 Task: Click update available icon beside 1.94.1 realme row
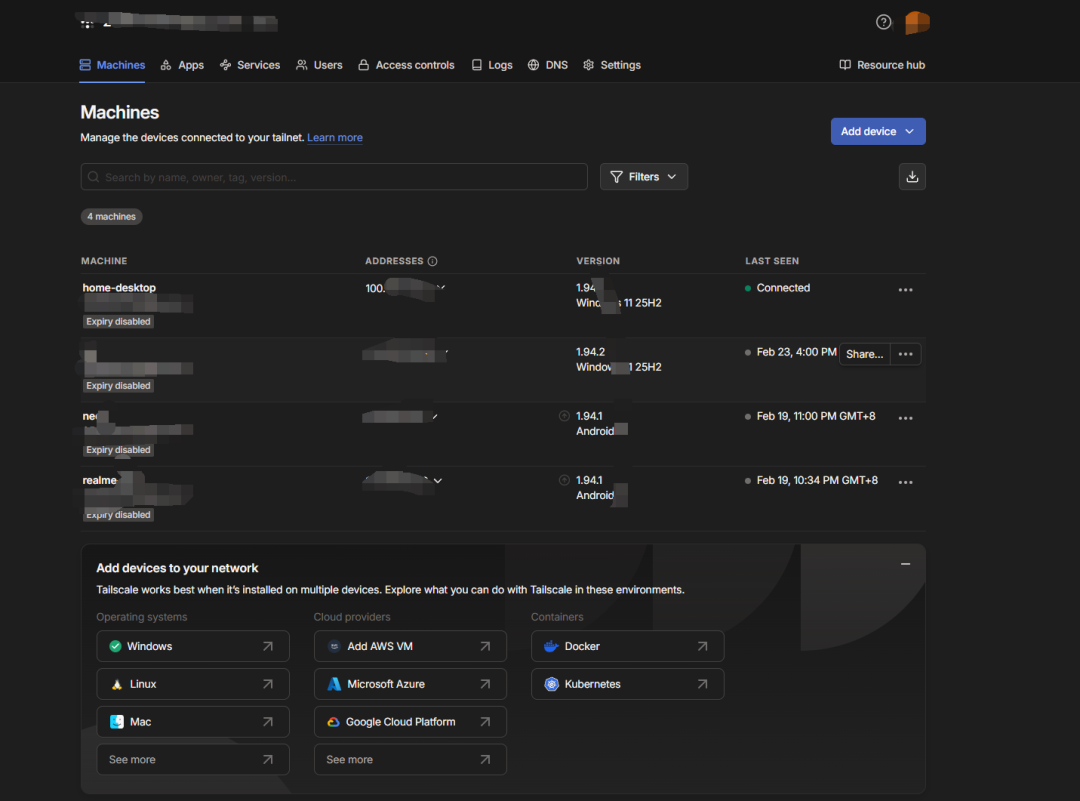pyautogui.click(x=564, y=480)
